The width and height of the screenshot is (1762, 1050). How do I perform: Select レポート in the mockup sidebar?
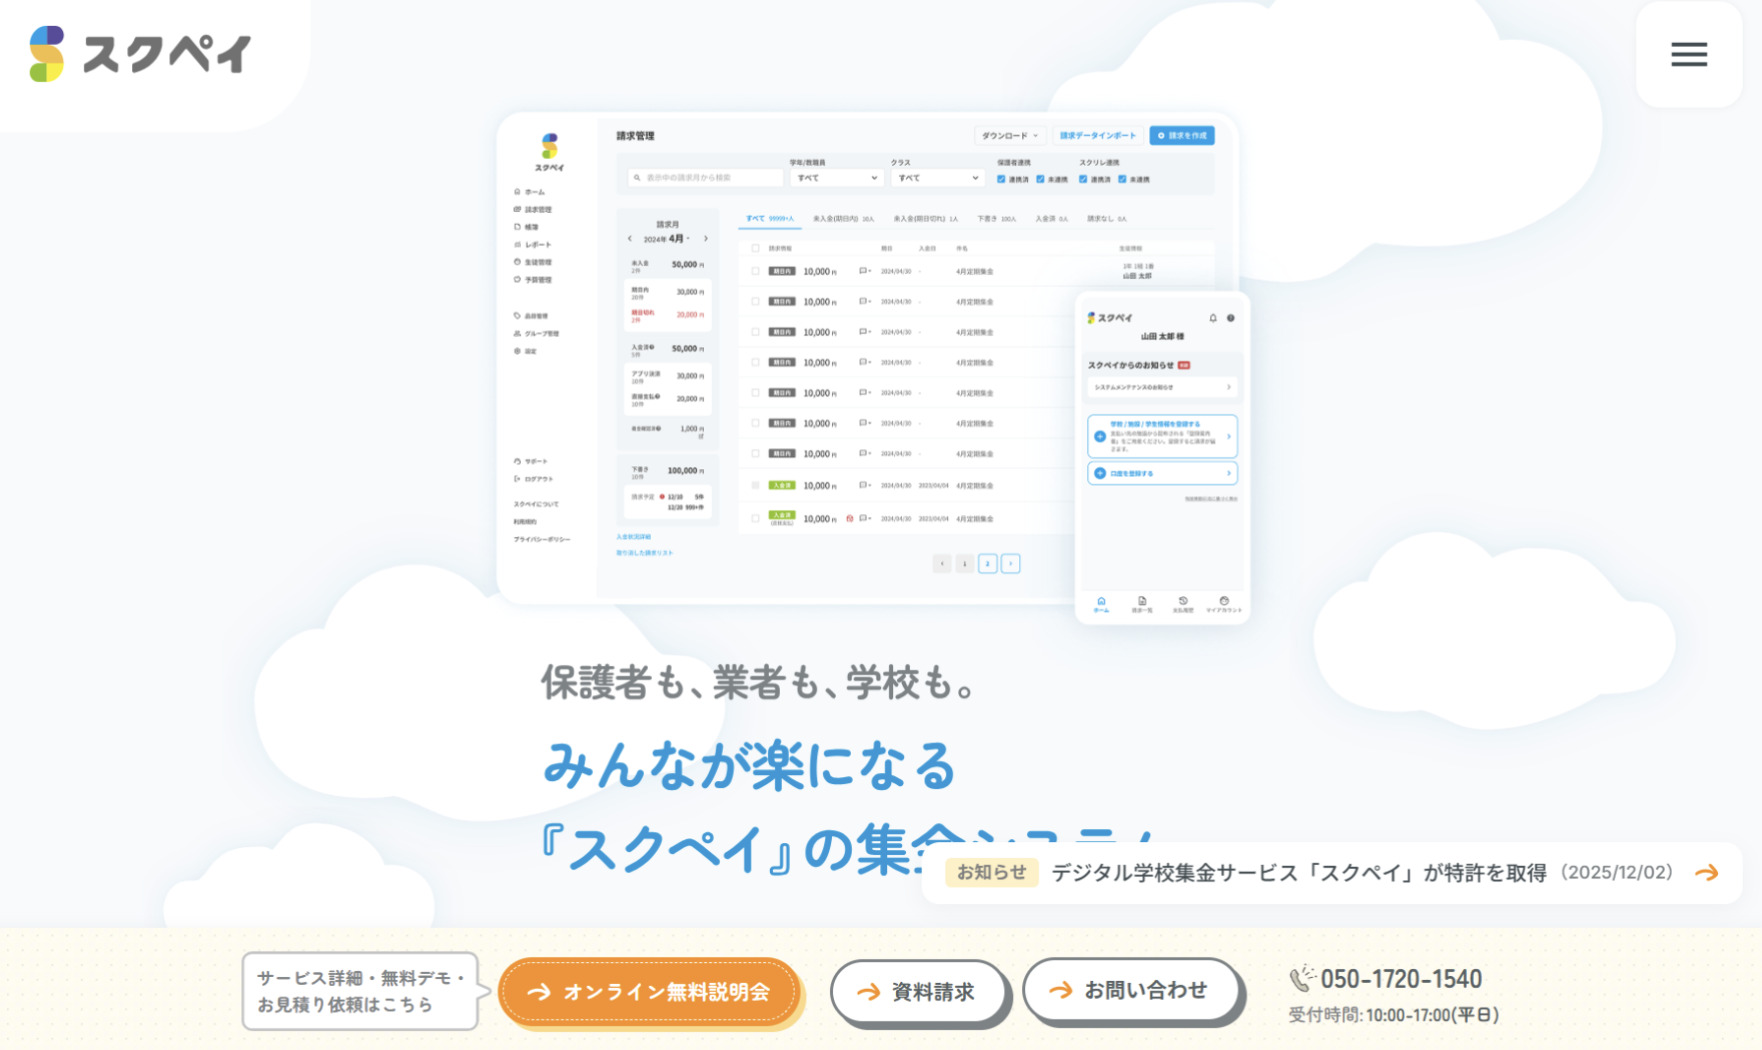[x=532, y=245]
